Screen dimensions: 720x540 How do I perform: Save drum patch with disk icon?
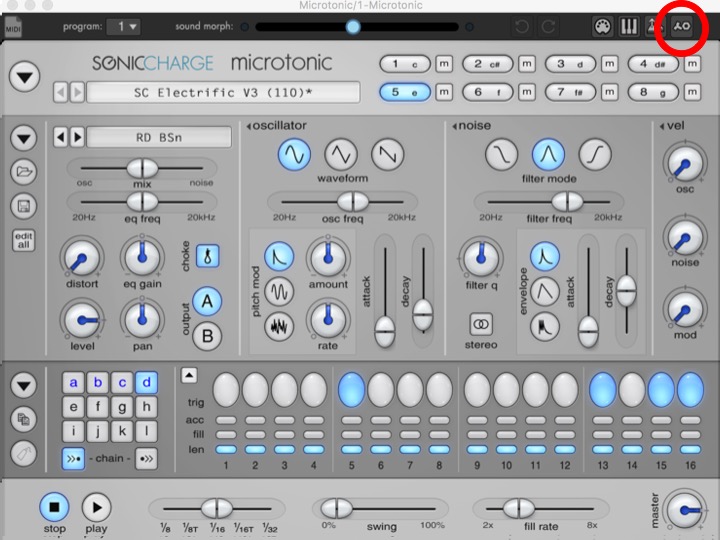(24, 206)
